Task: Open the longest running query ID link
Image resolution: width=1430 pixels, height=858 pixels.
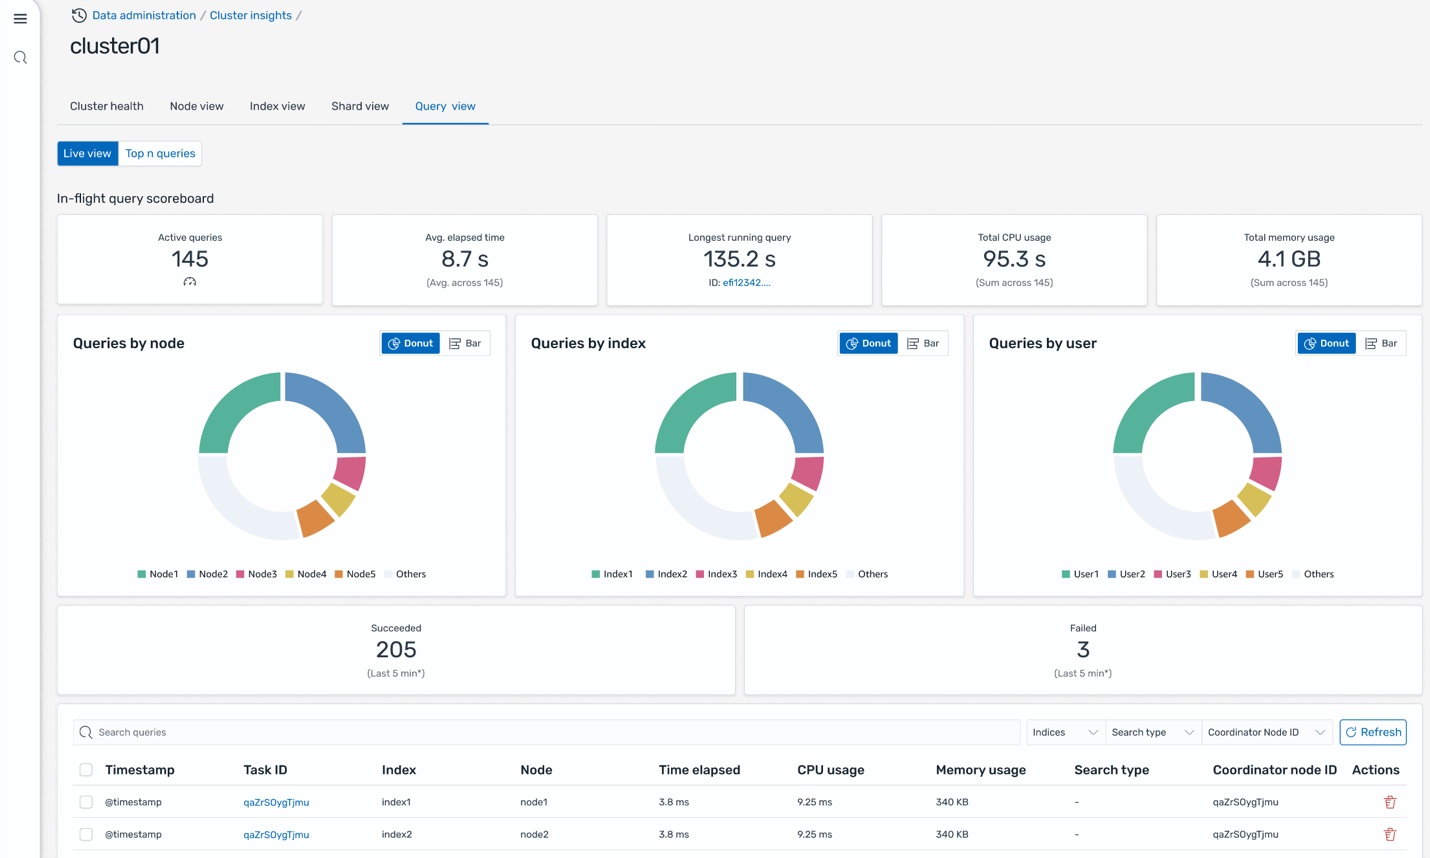Action: tap(746, 283)
